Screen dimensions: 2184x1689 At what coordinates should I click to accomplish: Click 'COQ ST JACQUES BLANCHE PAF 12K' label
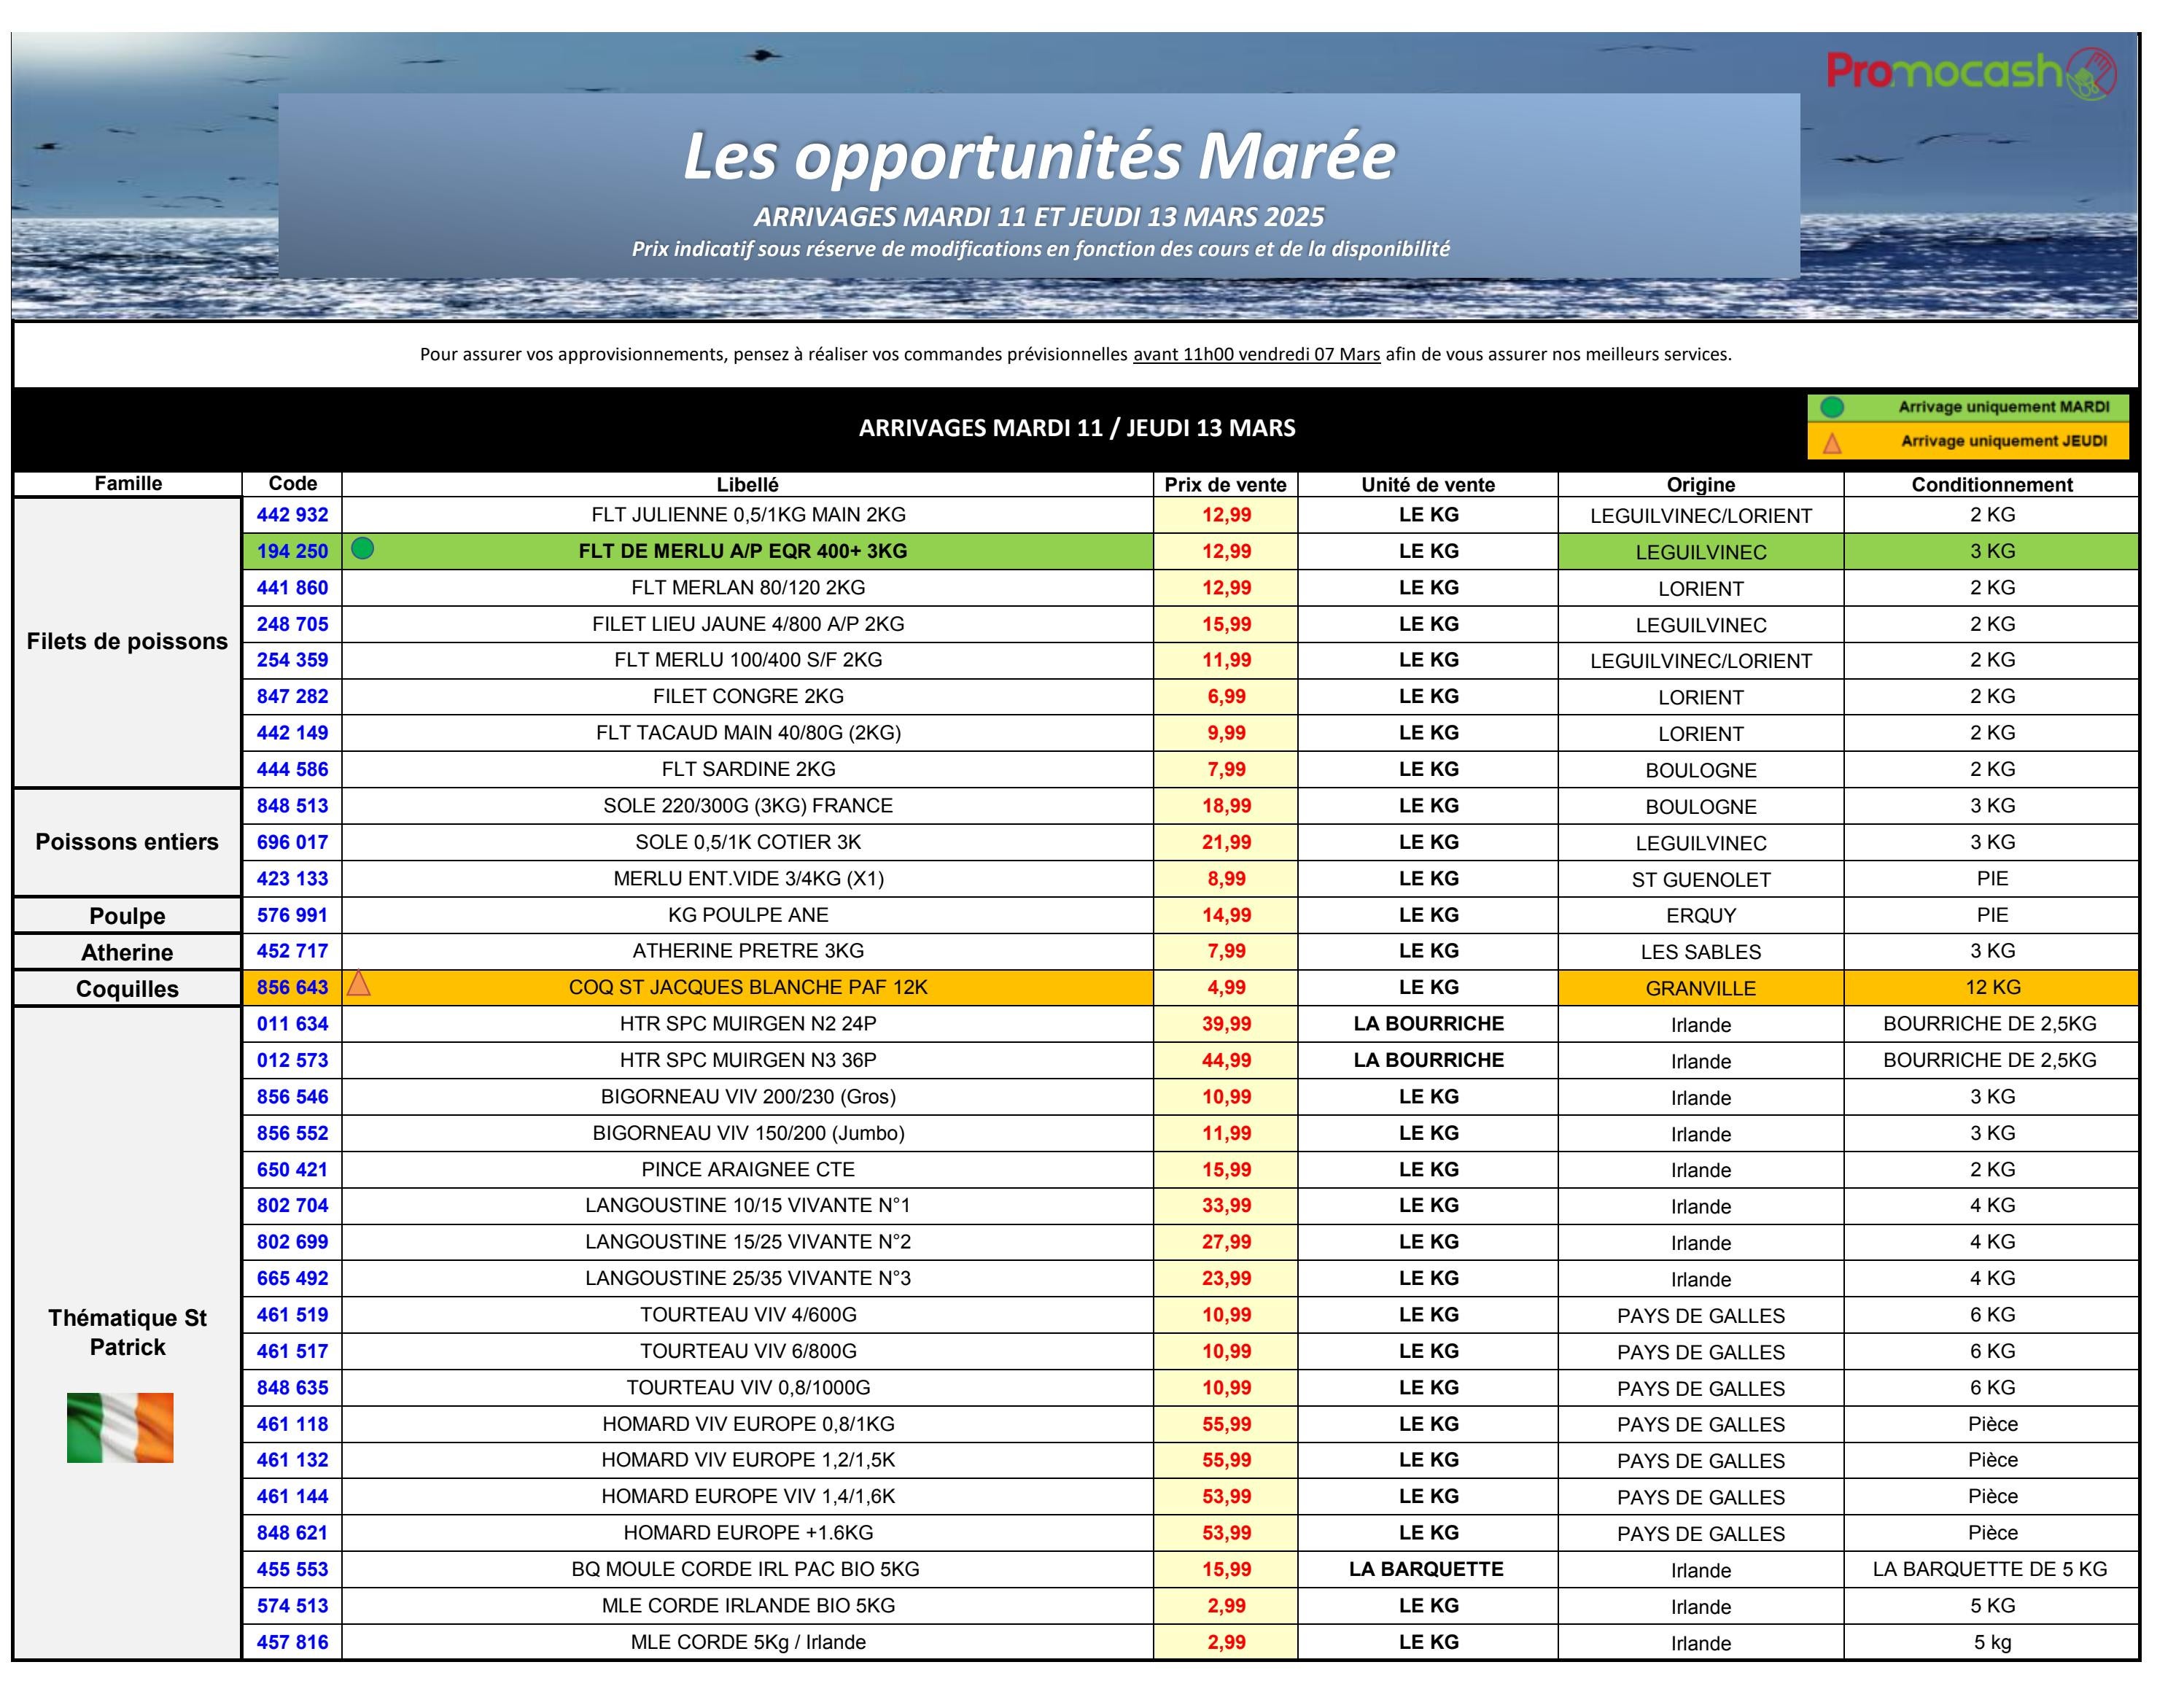[x=748, y=987]
